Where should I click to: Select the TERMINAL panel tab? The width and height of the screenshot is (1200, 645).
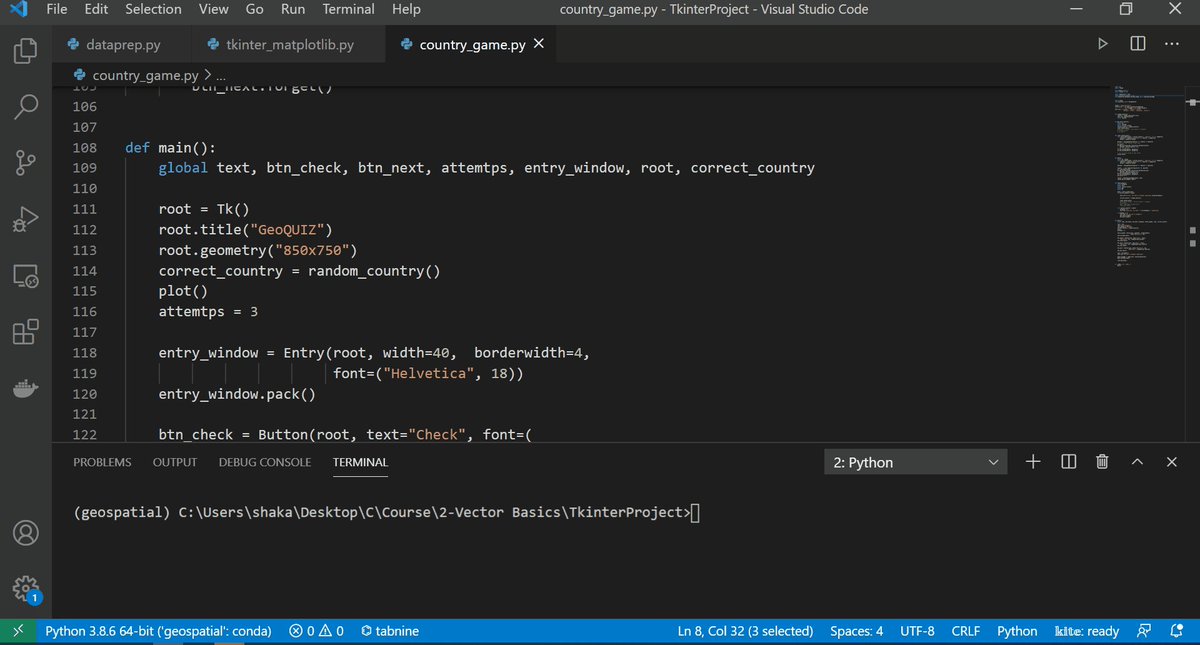(360, 462)
